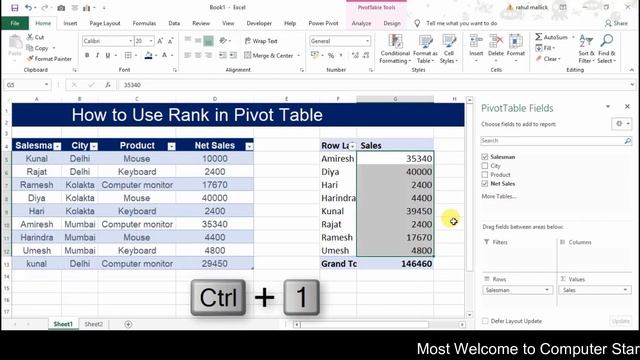Click the More Tables link
The height and width of the screenshot is (360, 640).
pos(499,196)
